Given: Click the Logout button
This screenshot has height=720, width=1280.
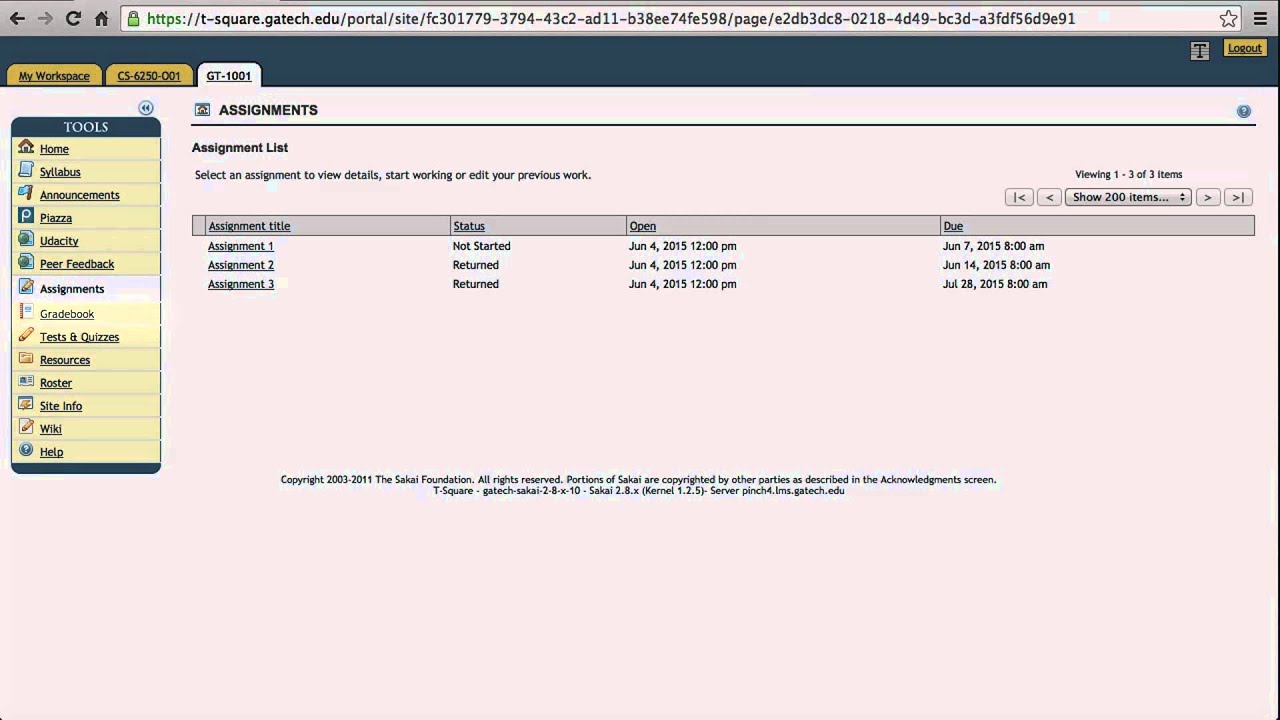Looking at the screenshot, I should [x=1244, y=48].
